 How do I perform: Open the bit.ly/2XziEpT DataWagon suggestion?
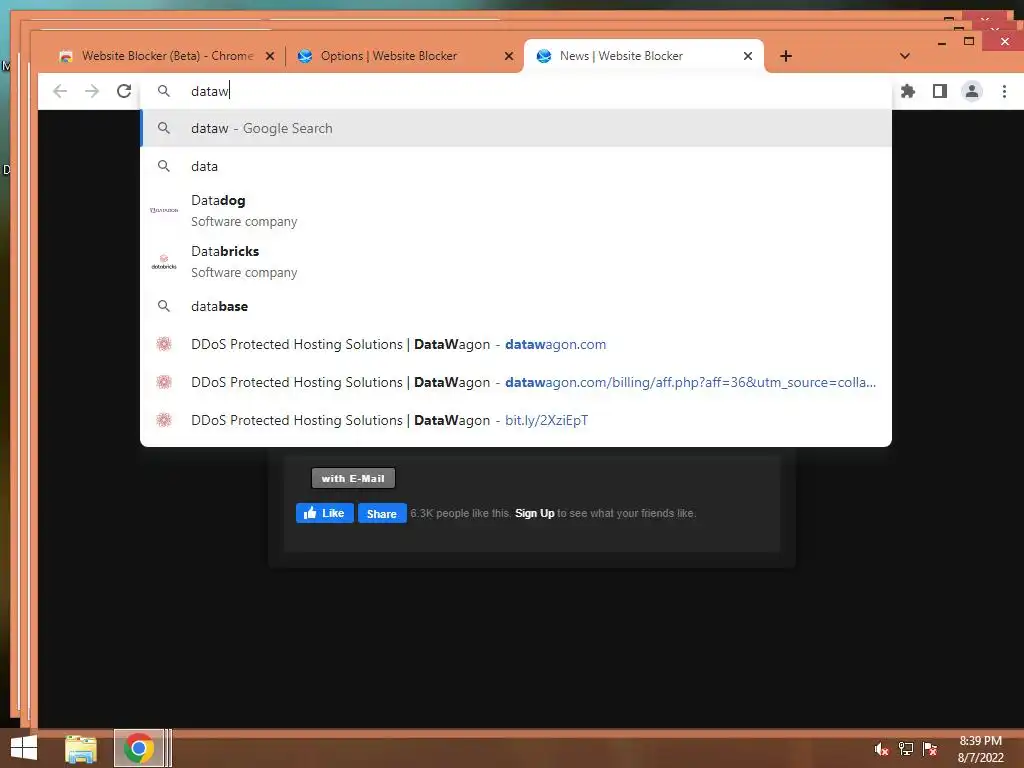(516, 420)
